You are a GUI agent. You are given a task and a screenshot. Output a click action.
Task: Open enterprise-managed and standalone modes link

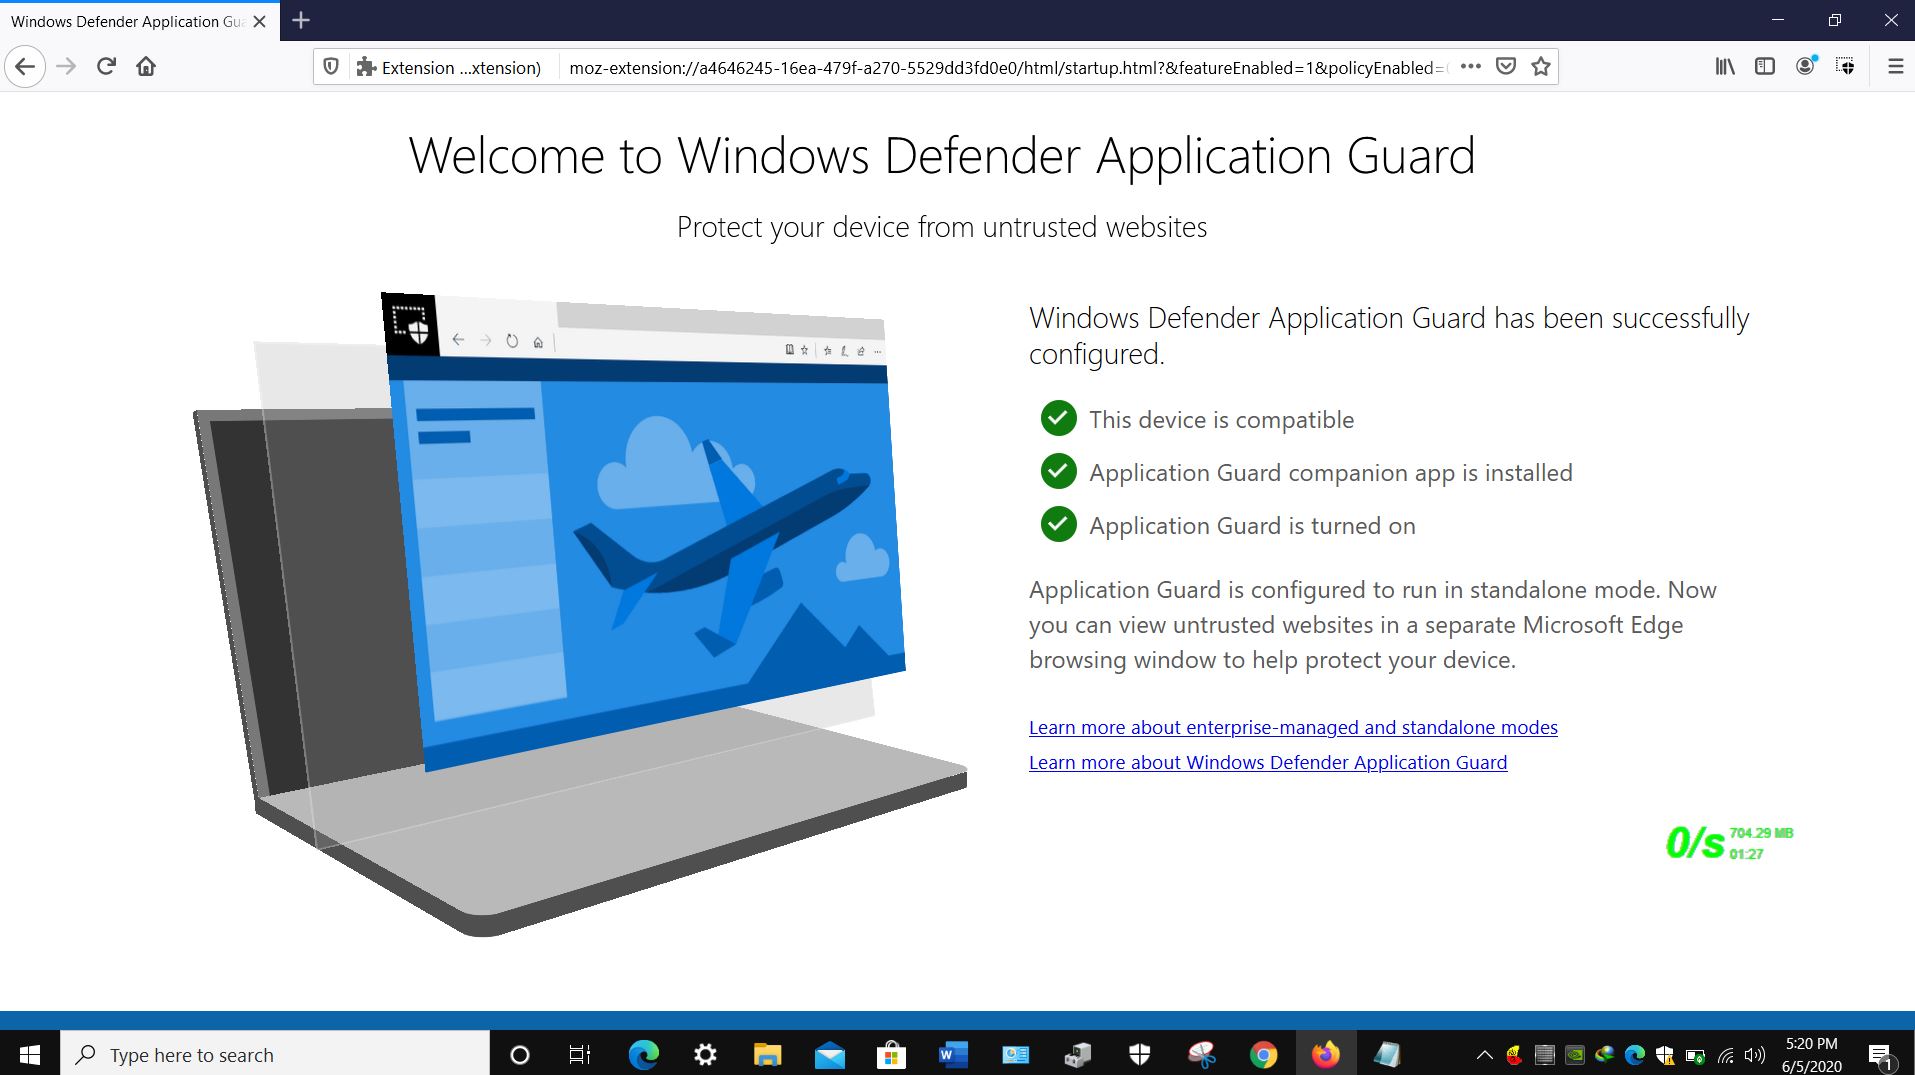coord(1293,728)
